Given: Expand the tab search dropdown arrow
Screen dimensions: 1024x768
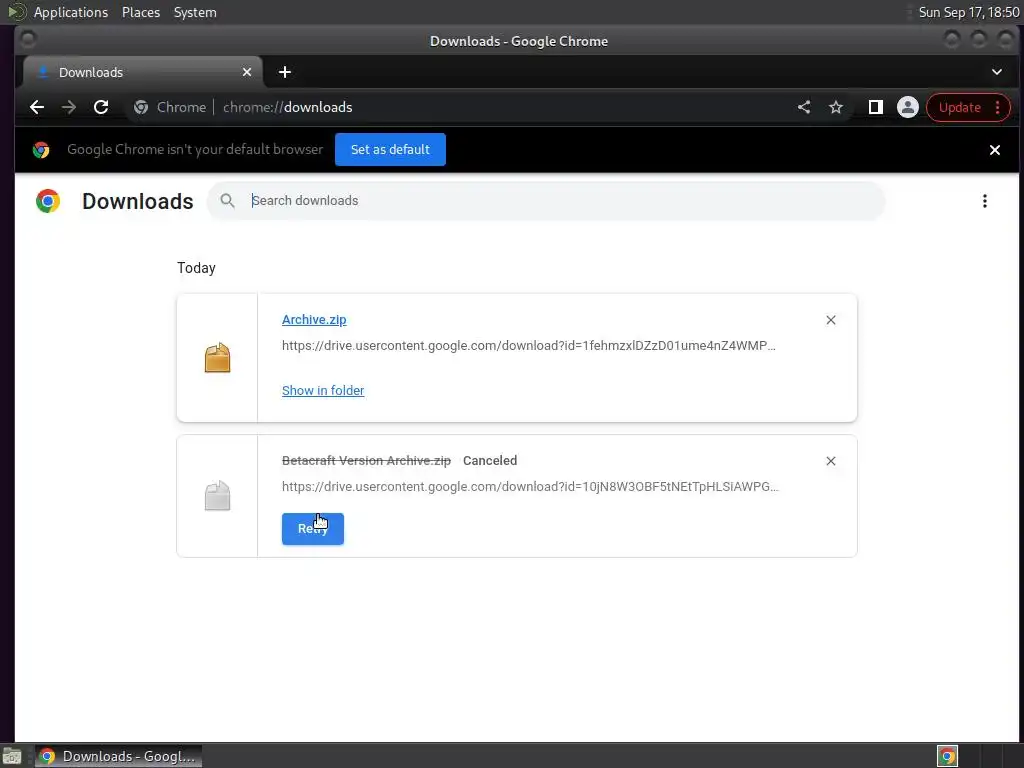Looking at the screenshot, I should (x=997, y=72).
